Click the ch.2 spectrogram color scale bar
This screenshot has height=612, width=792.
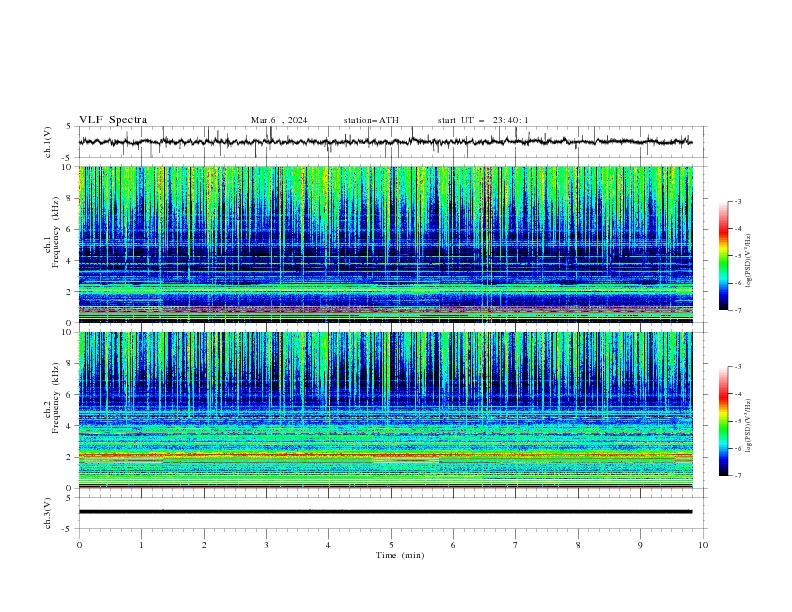tap(724, 421)
